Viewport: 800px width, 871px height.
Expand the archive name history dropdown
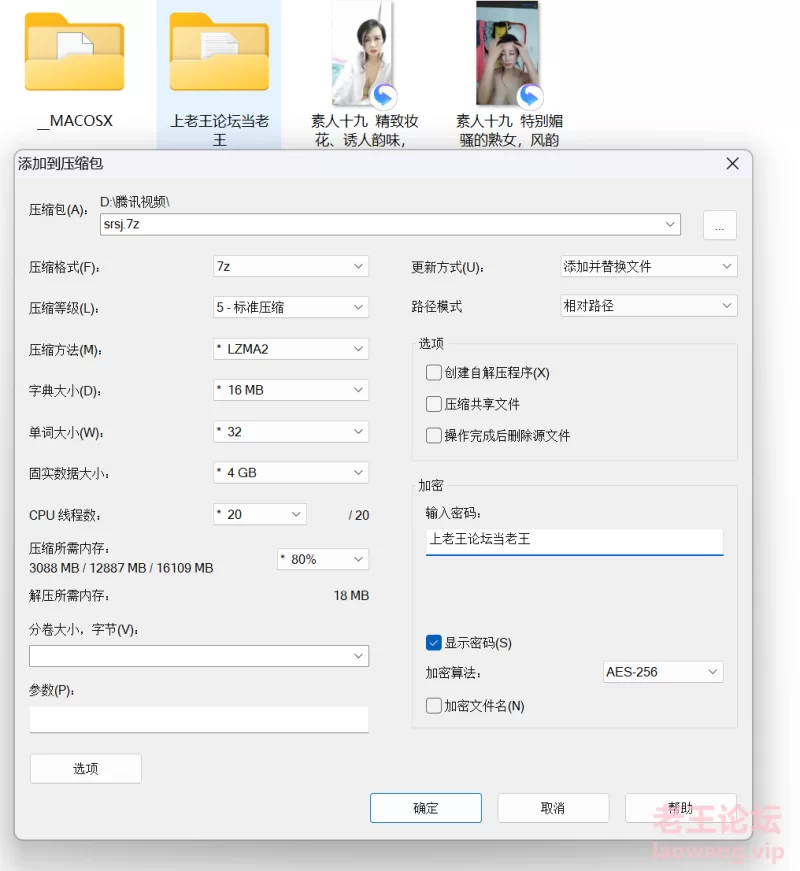670,224
